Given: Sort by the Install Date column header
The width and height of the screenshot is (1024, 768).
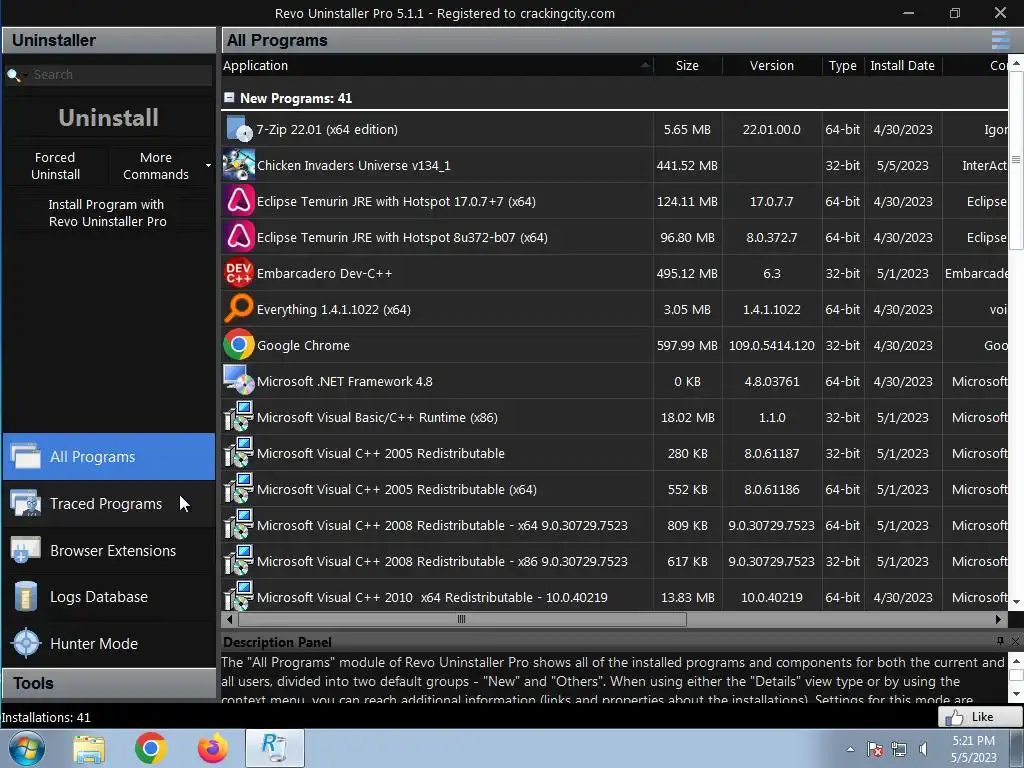Looking at the screenshot, I should (903, 65).
